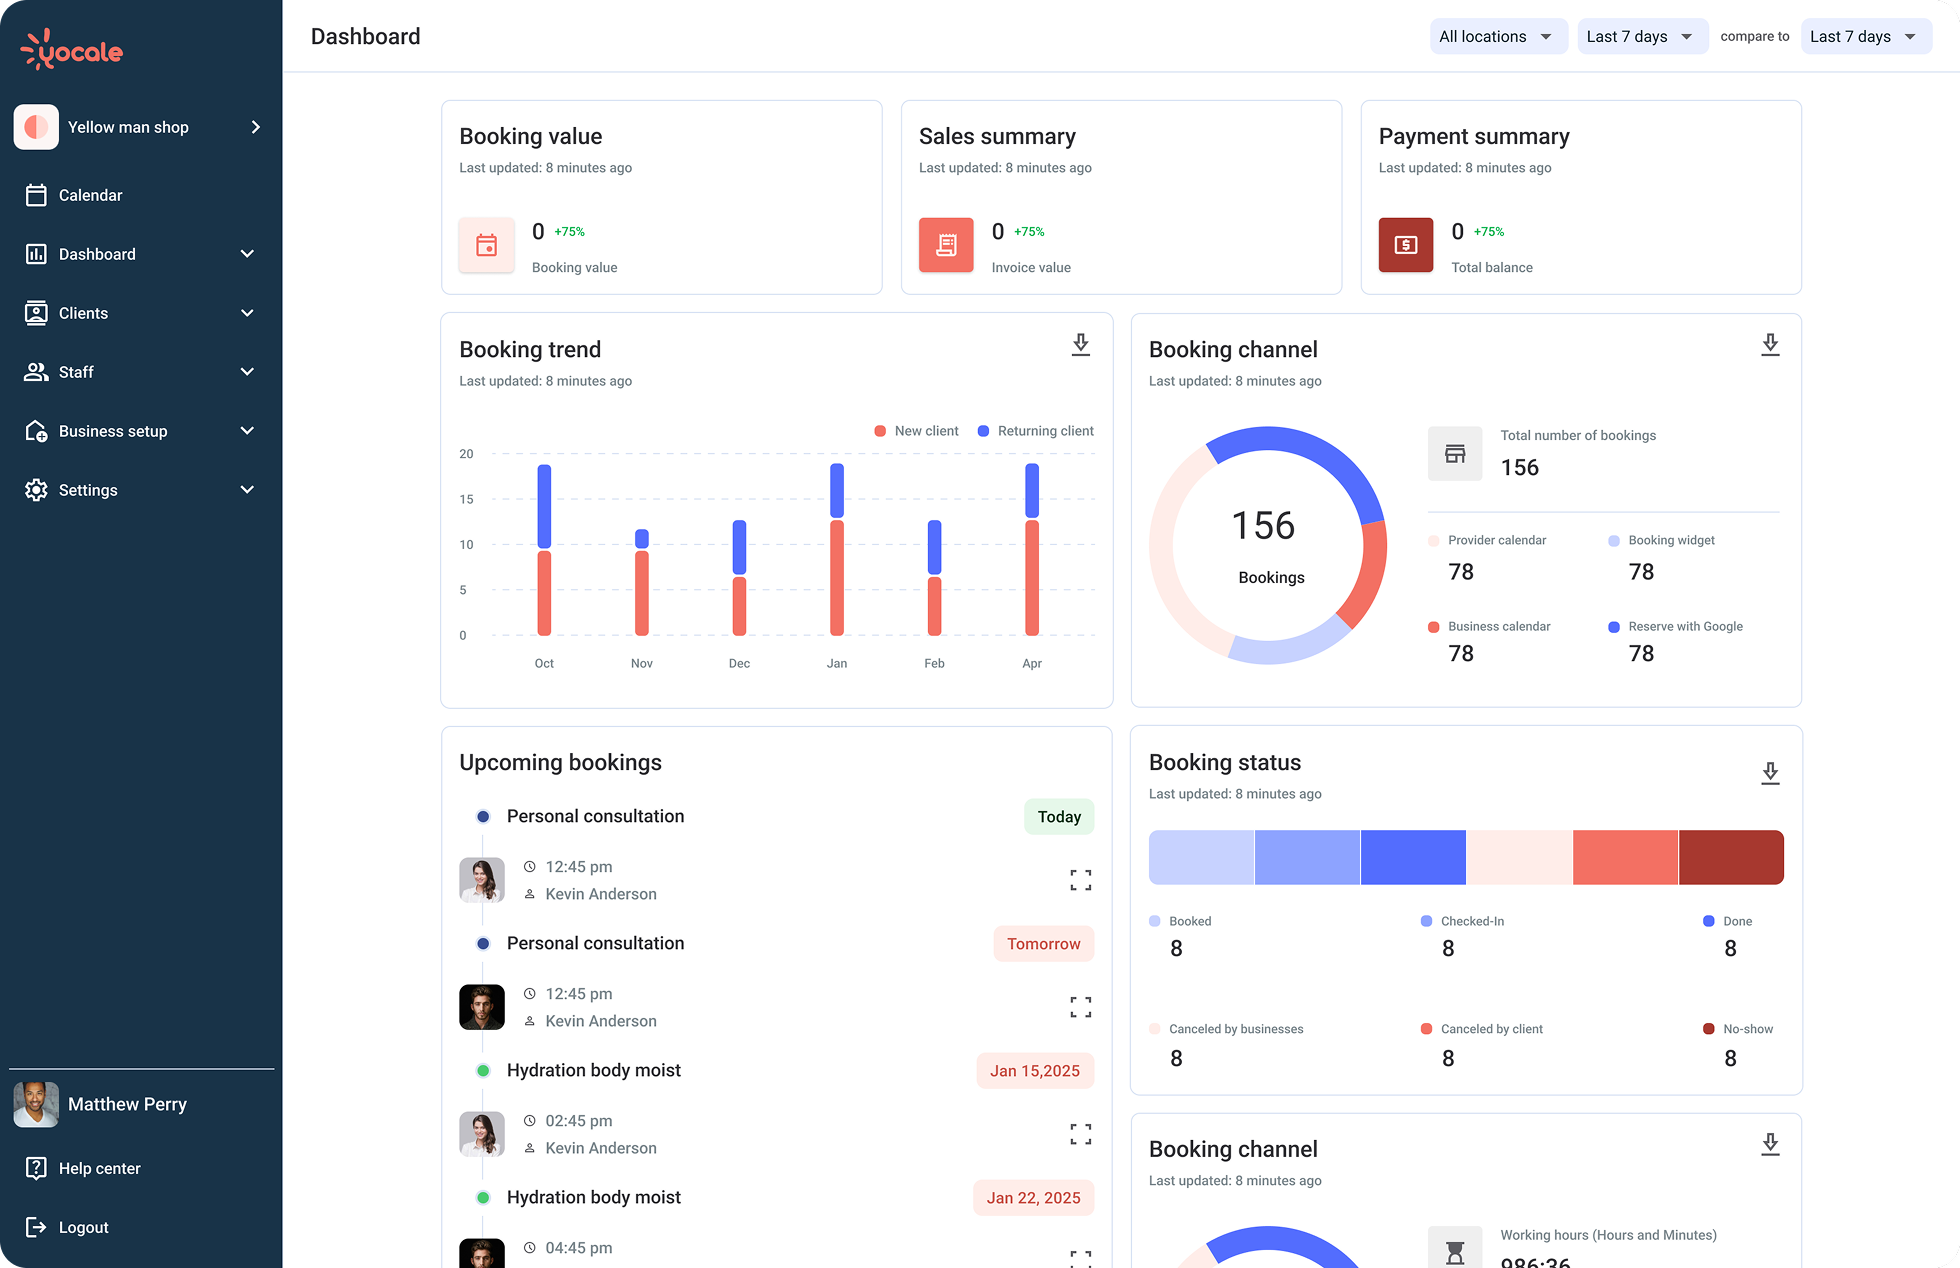The width and height of the screenshot is (1960, 1268).
Task: Click Reserve with Google channel label
Action: point(1685,627)
